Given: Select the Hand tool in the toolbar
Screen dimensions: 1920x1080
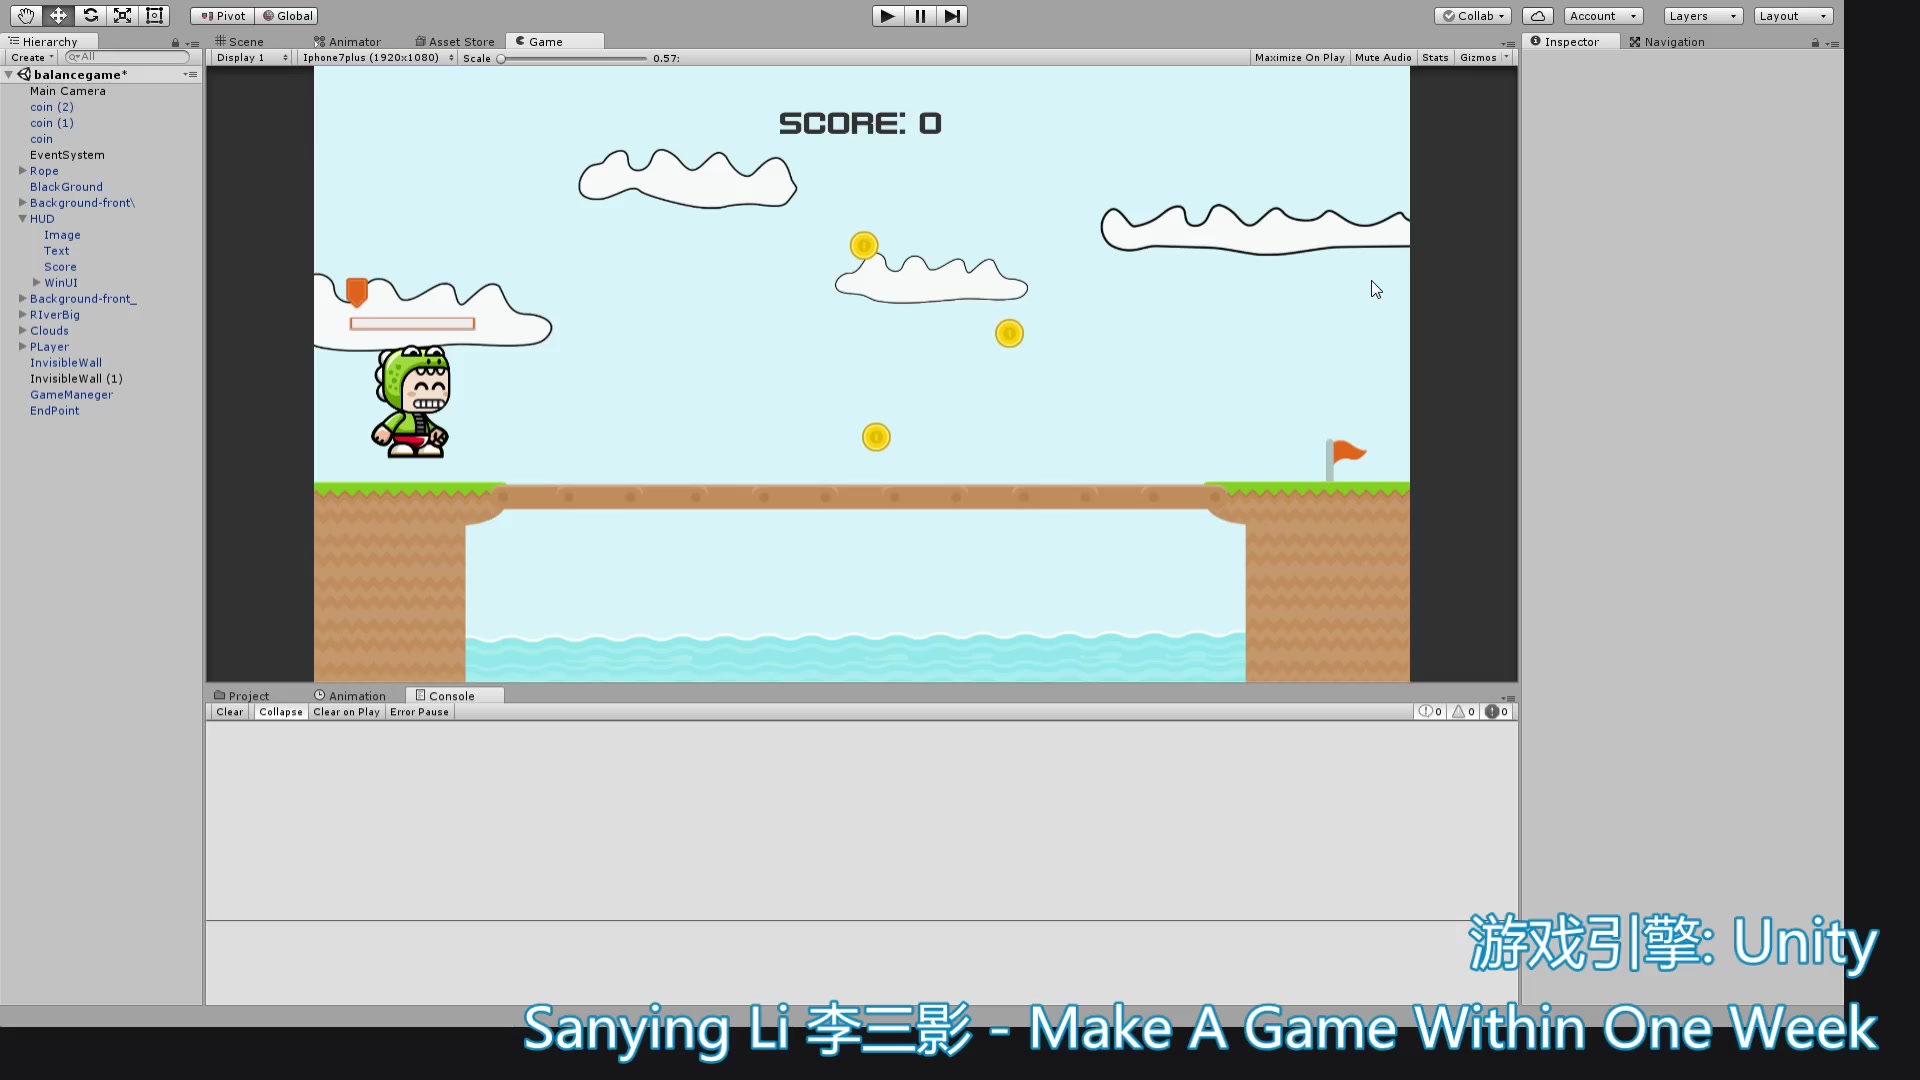Looking at the screenshot, I should 26,15.
